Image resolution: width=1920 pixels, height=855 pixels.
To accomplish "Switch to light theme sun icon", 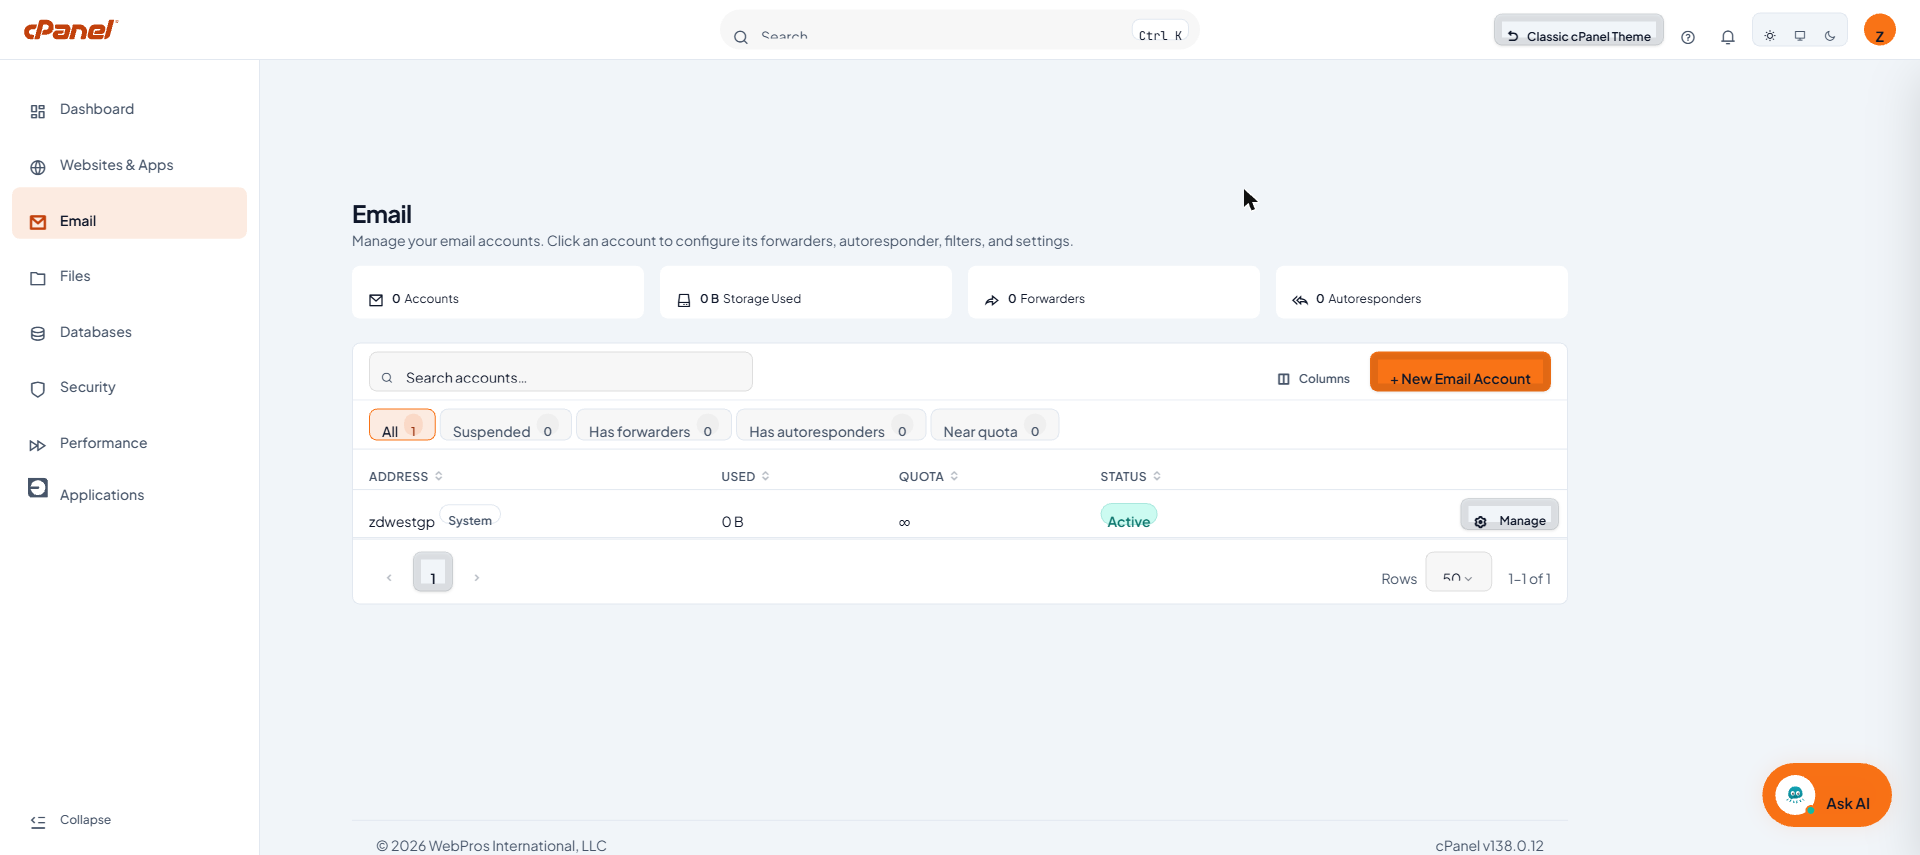I will [1770, 36].
